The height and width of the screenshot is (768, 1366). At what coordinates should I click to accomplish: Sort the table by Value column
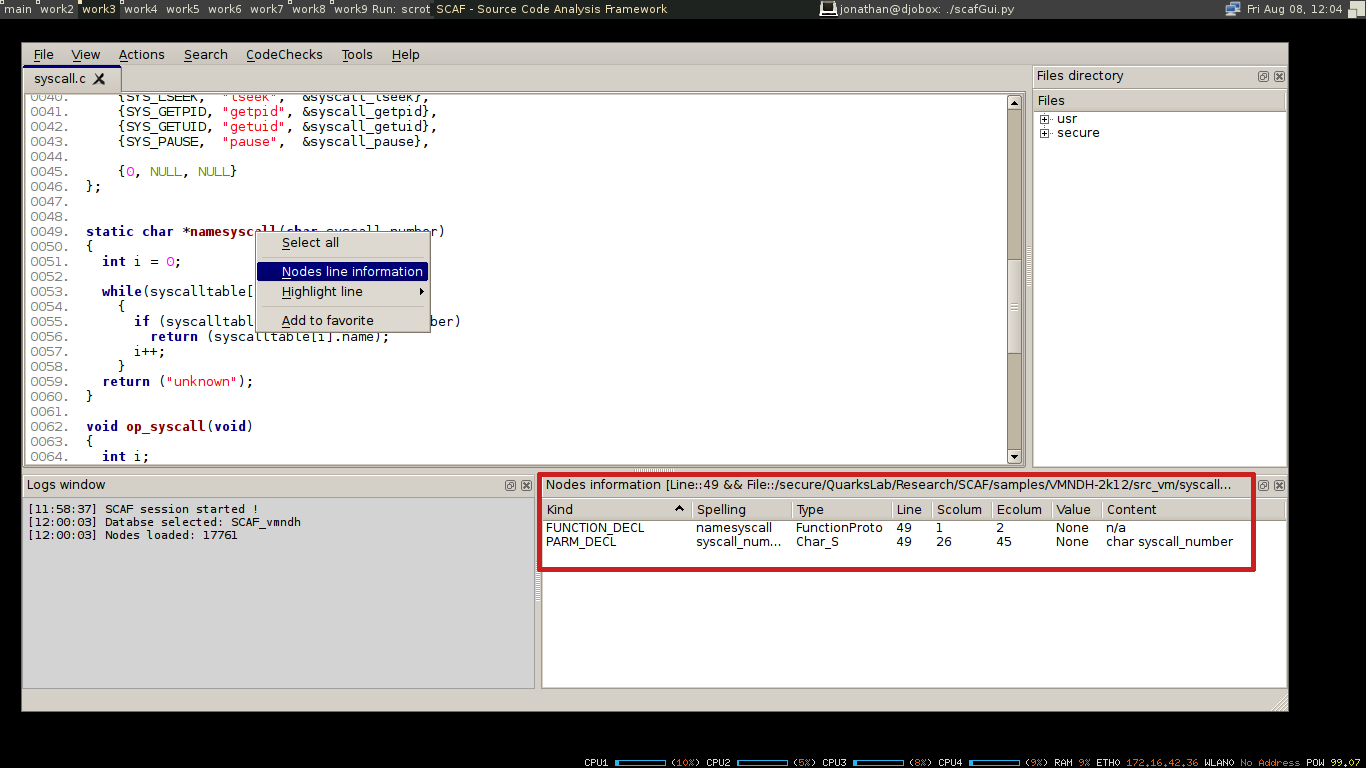point(1076,509)
